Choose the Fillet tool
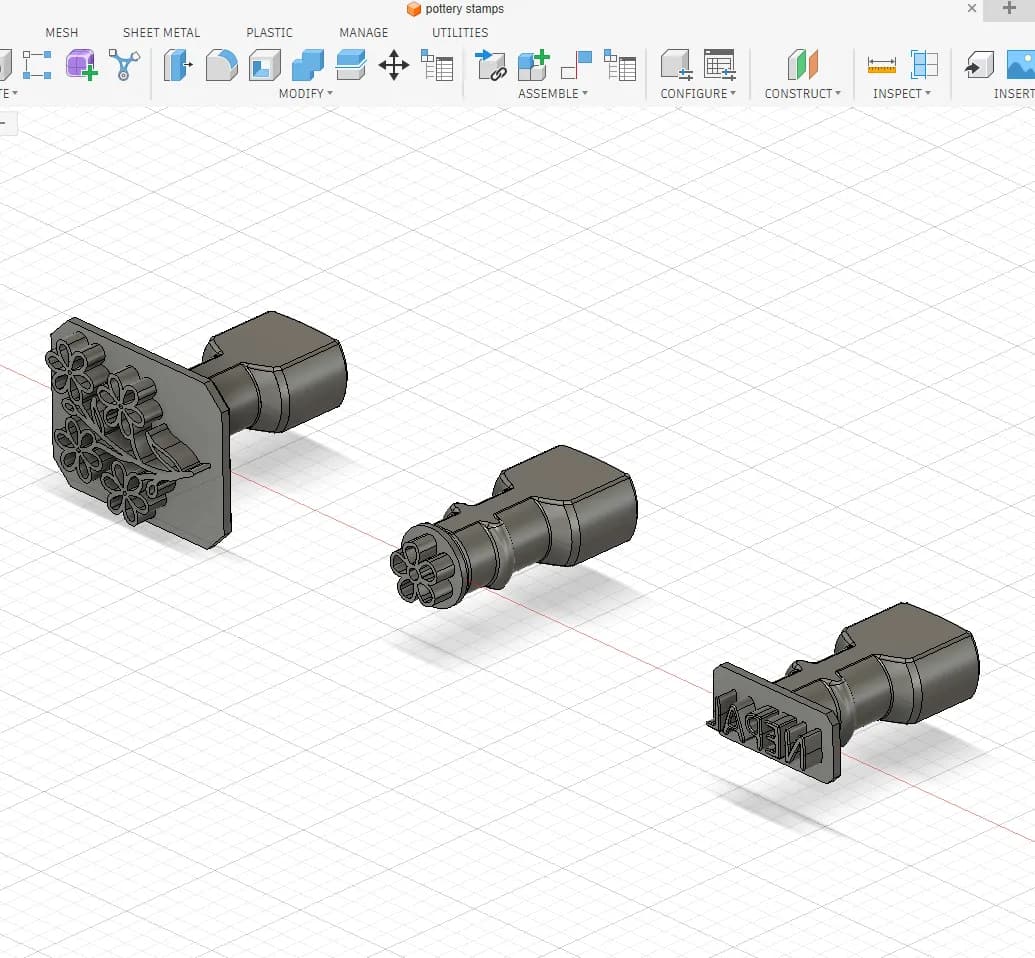 (x=222, y=65)
